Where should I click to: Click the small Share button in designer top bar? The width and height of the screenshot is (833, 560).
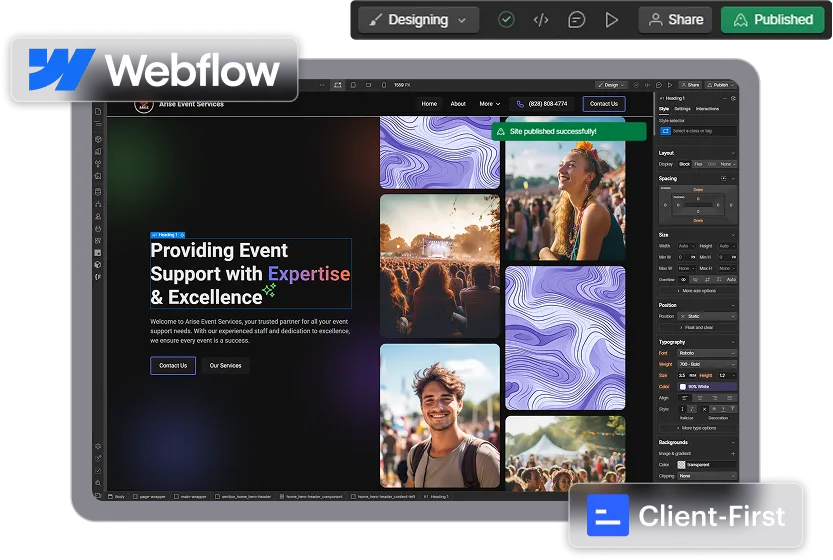(x=691, y=85)
